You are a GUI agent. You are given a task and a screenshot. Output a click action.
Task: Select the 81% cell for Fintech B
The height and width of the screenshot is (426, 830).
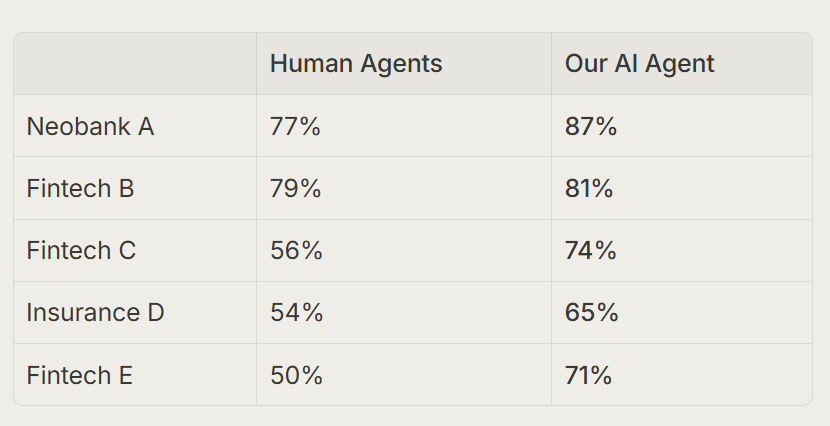coord(682,188)
